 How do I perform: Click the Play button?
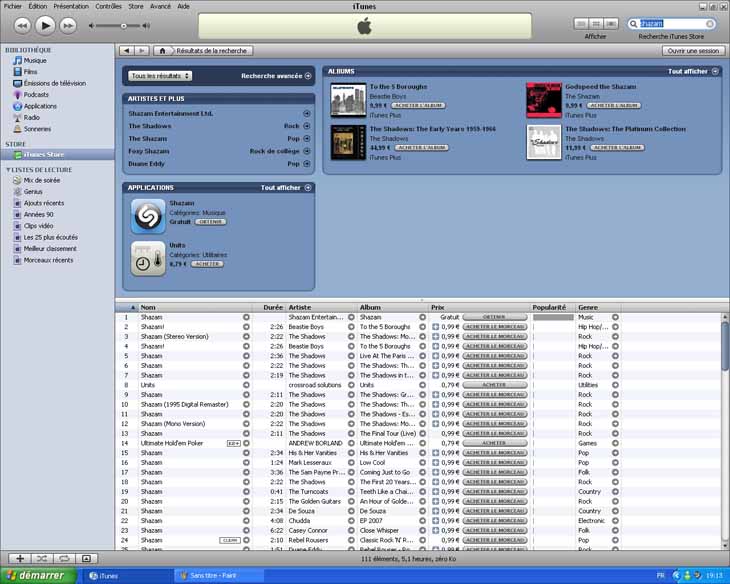coord(45,25)
